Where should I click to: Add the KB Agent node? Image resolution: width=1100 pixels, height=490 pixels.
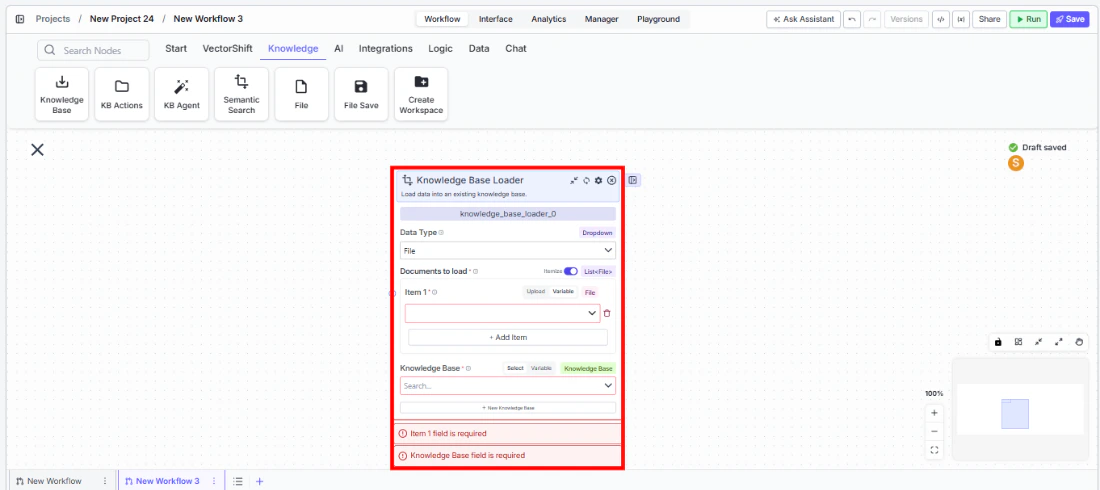(182, 94)
